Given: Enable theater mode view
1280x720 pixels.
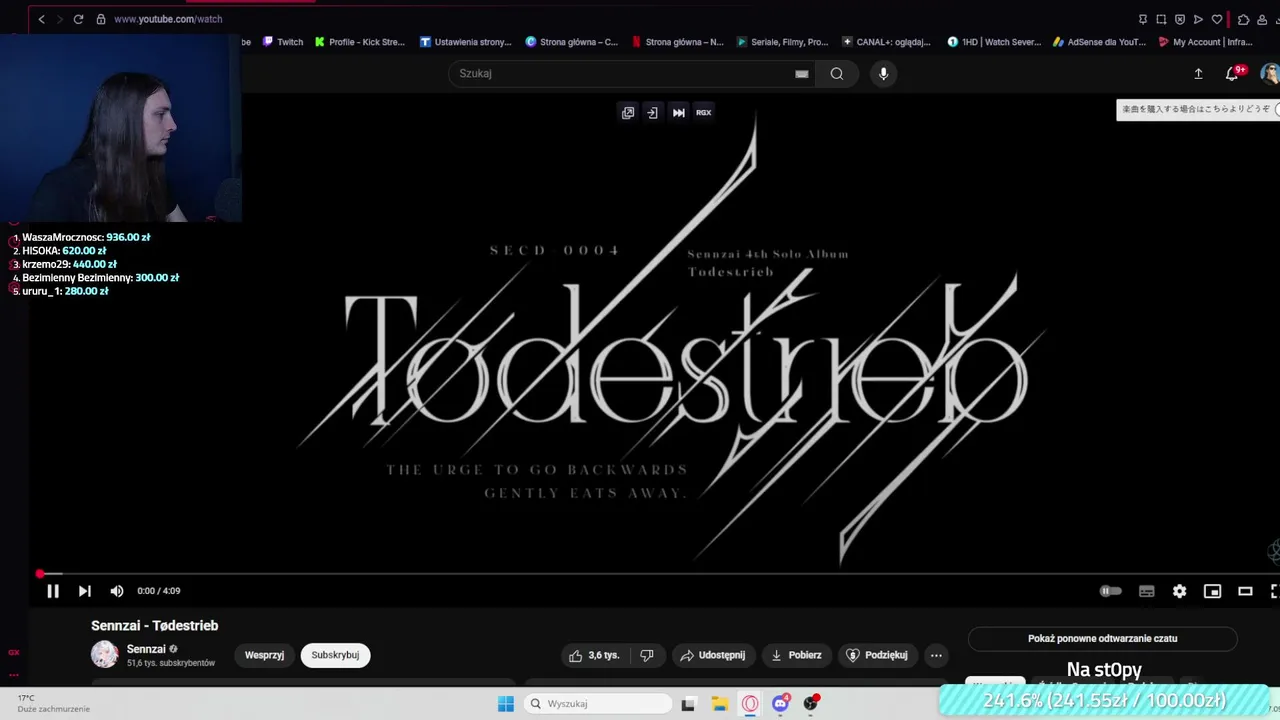Looking at the screenshot, I should coord(1245,591).
